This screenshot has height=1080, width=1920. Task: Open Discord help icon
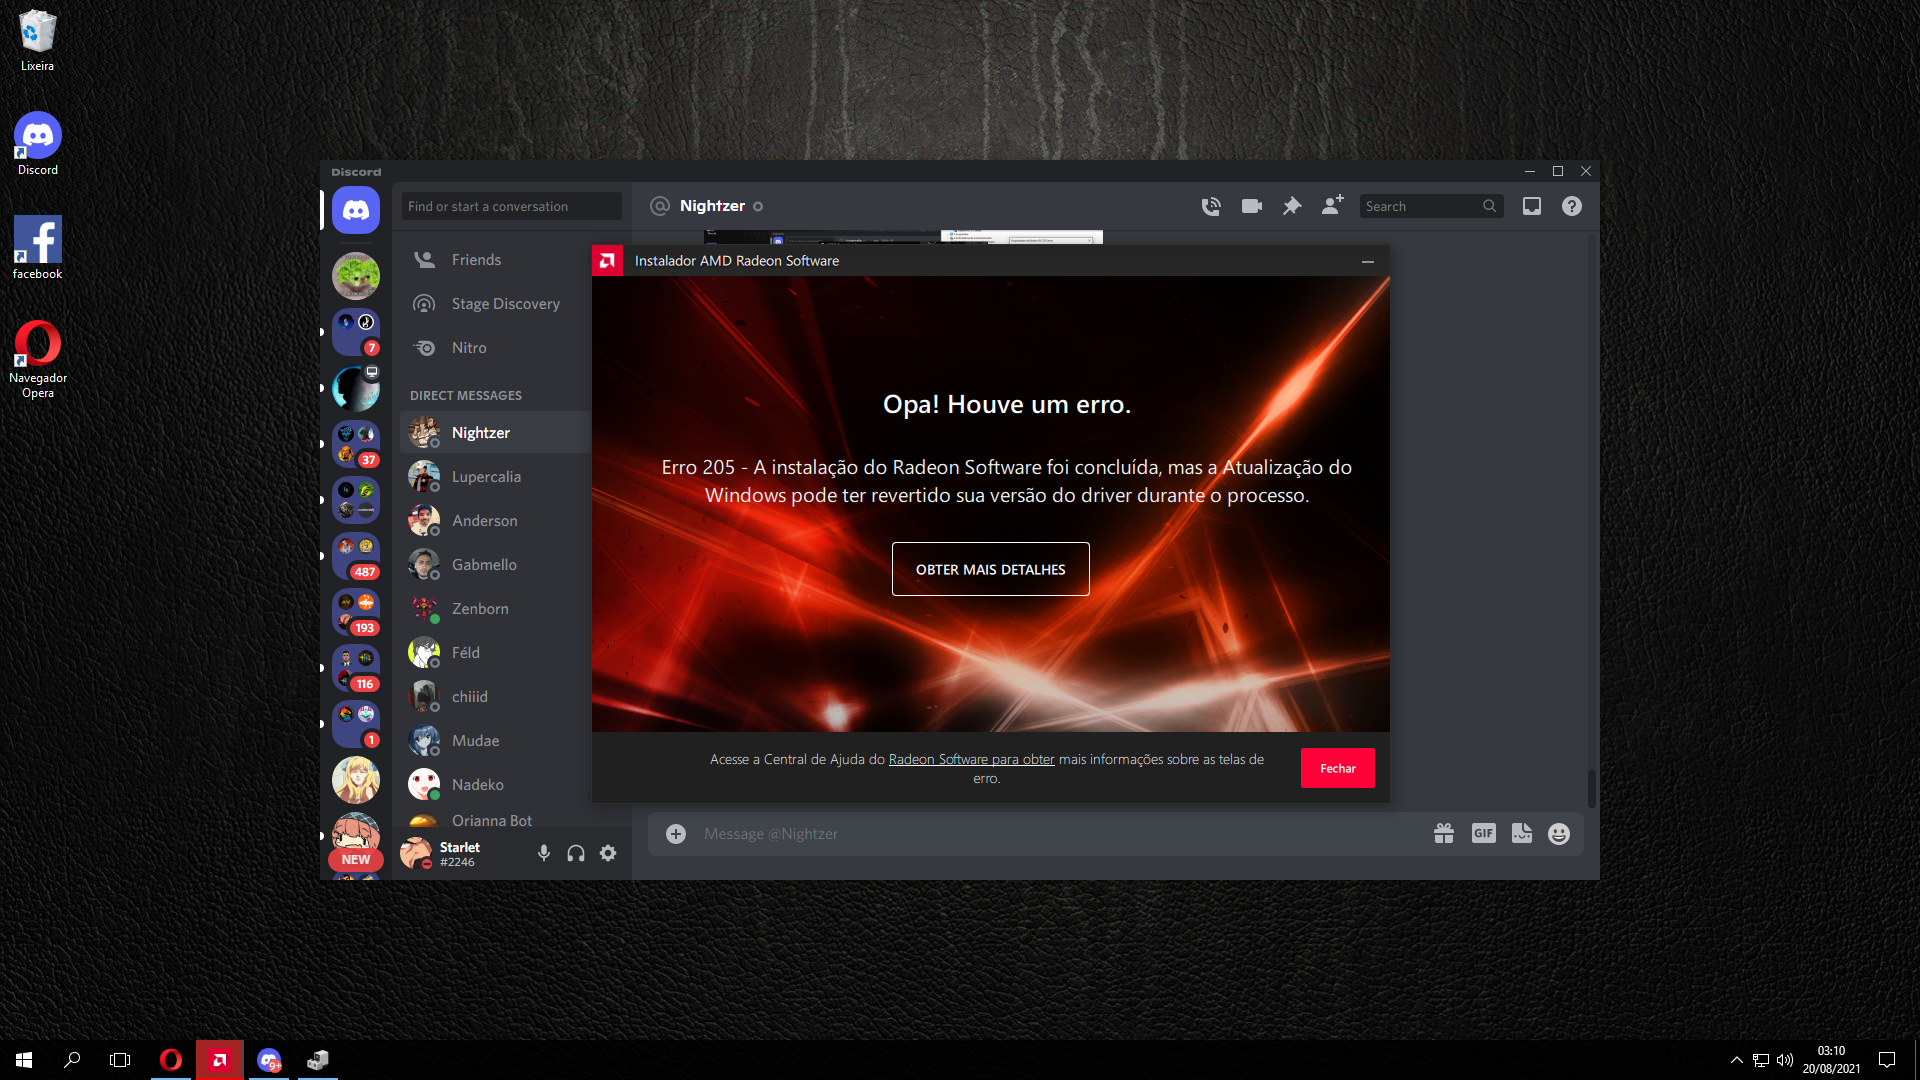point(1572,206)
